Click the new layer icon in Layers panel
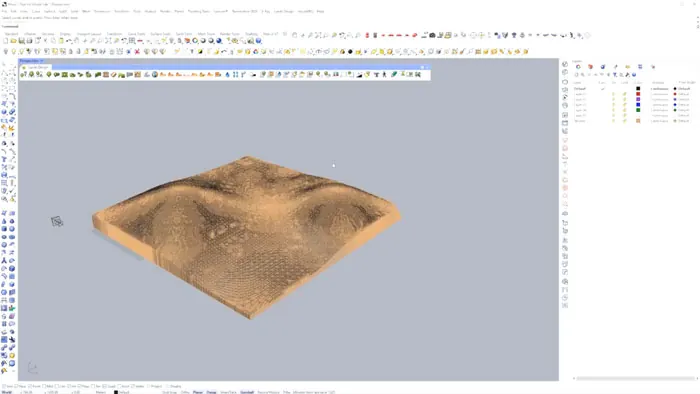The width and height of the screenshot is (700, 394). pyautogui.click(x=576, y=75)
